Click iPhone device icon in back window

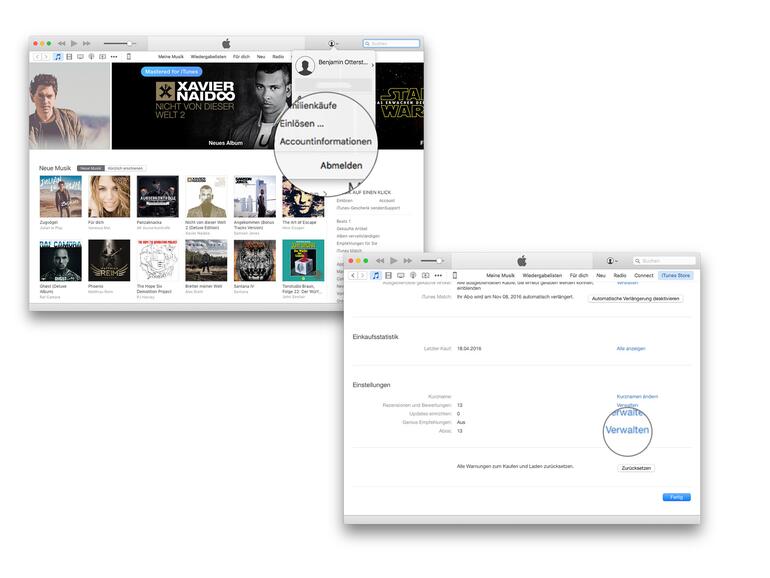129,57
